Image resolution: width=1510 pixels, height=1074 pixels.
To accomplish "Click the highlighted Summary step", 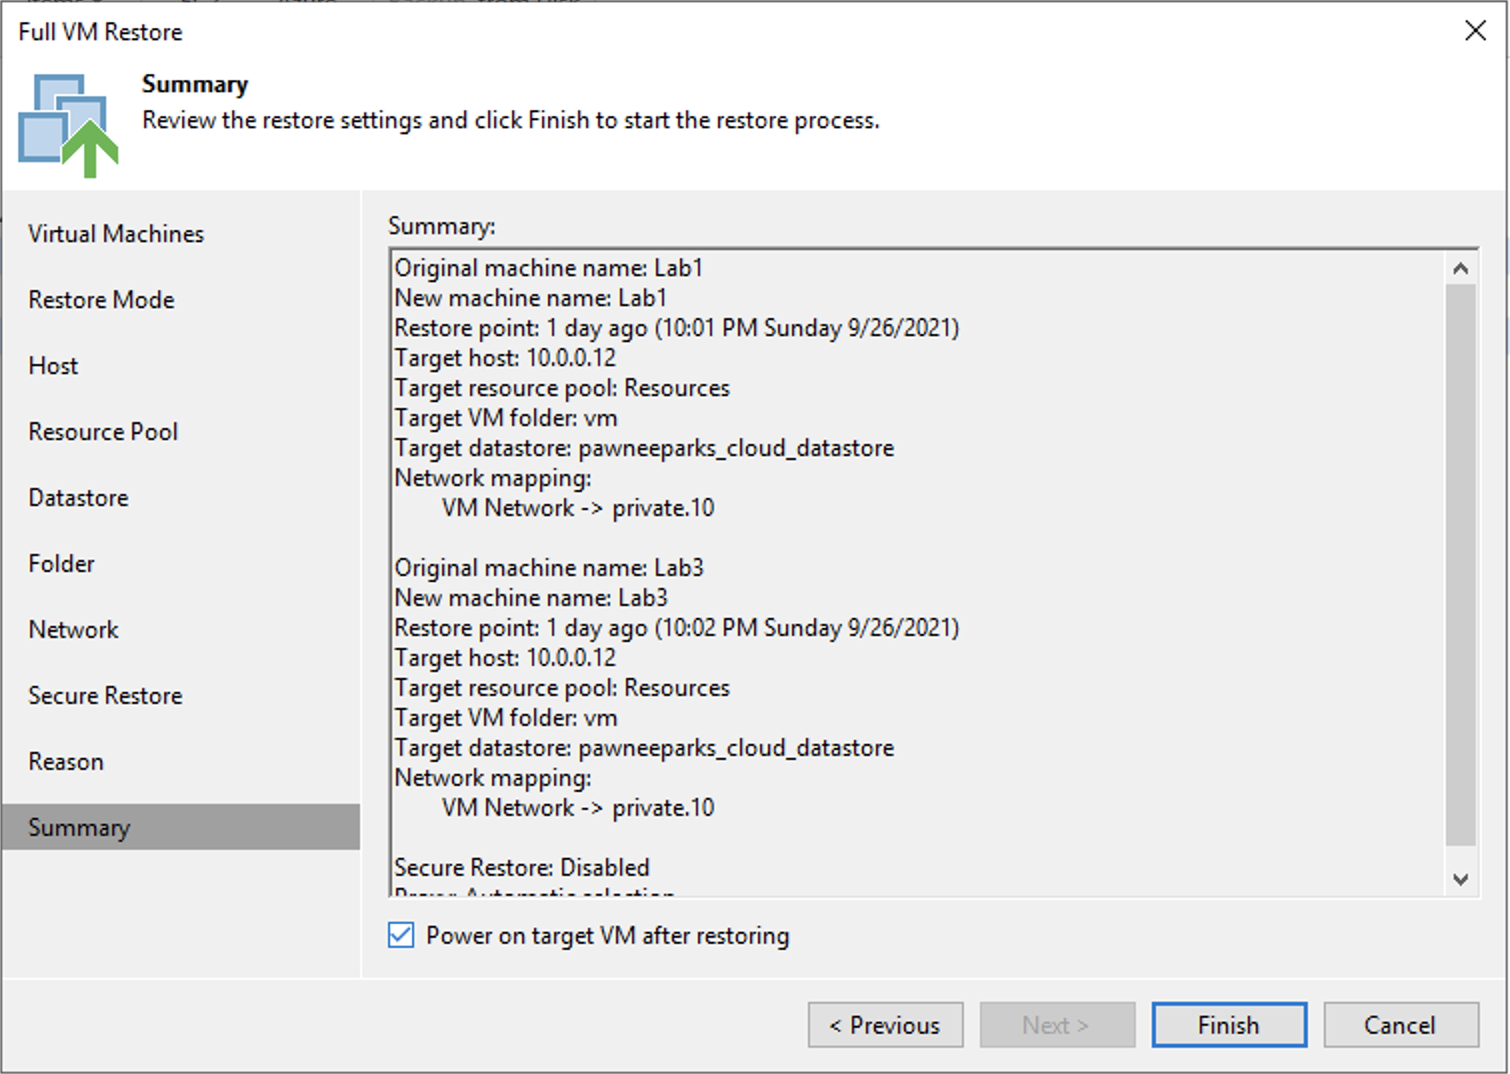I will (x=181, y=827).
